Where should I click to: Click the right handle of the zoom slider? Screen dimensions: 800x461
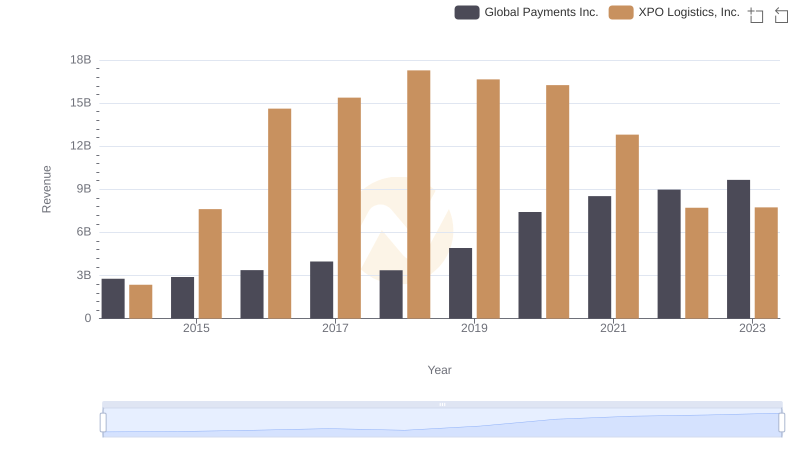(782, 423)
